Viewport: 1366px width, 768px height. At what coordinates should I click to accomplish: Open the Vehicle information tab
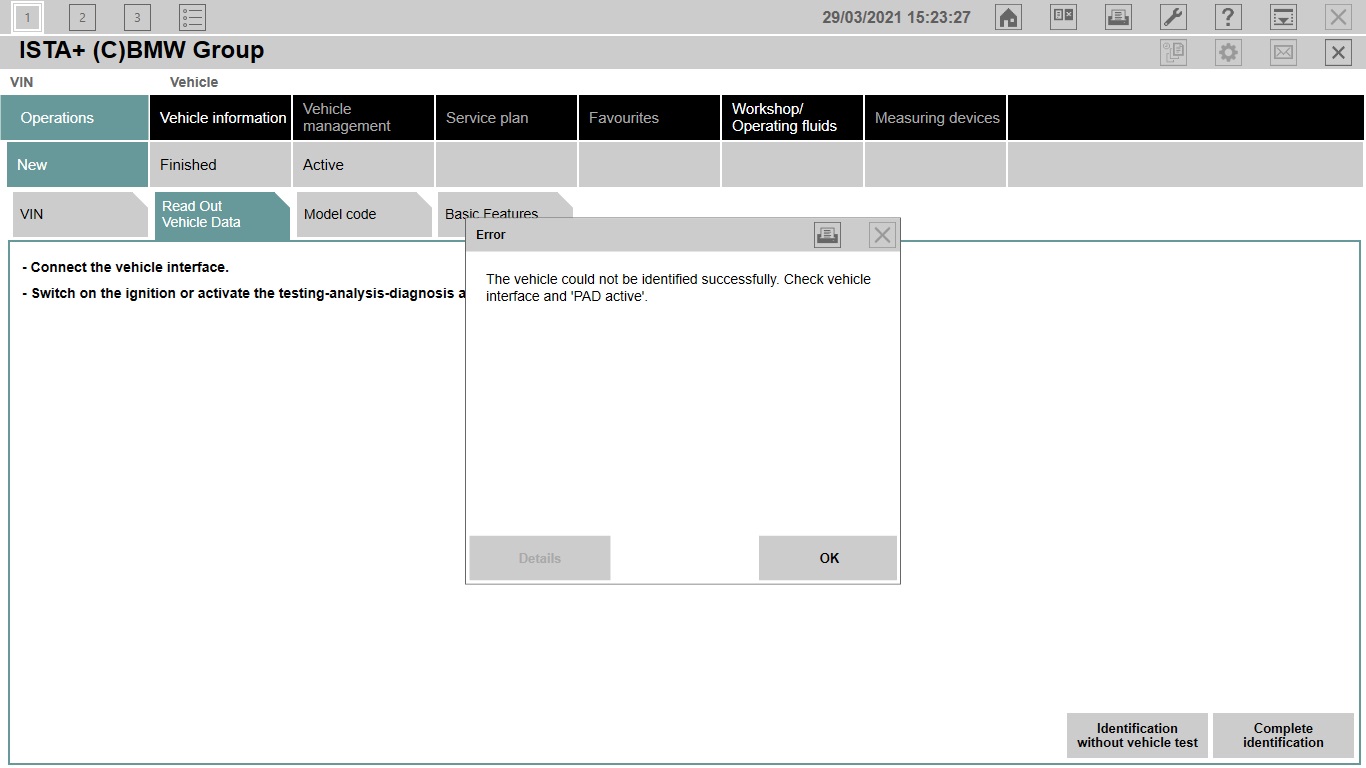[222, 118]
